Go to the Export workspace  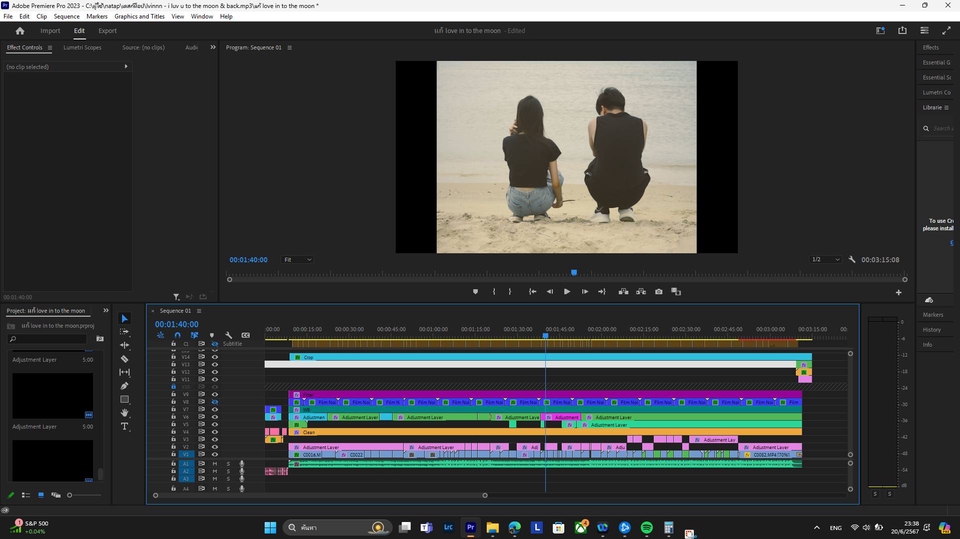click(x=107, y=31)
